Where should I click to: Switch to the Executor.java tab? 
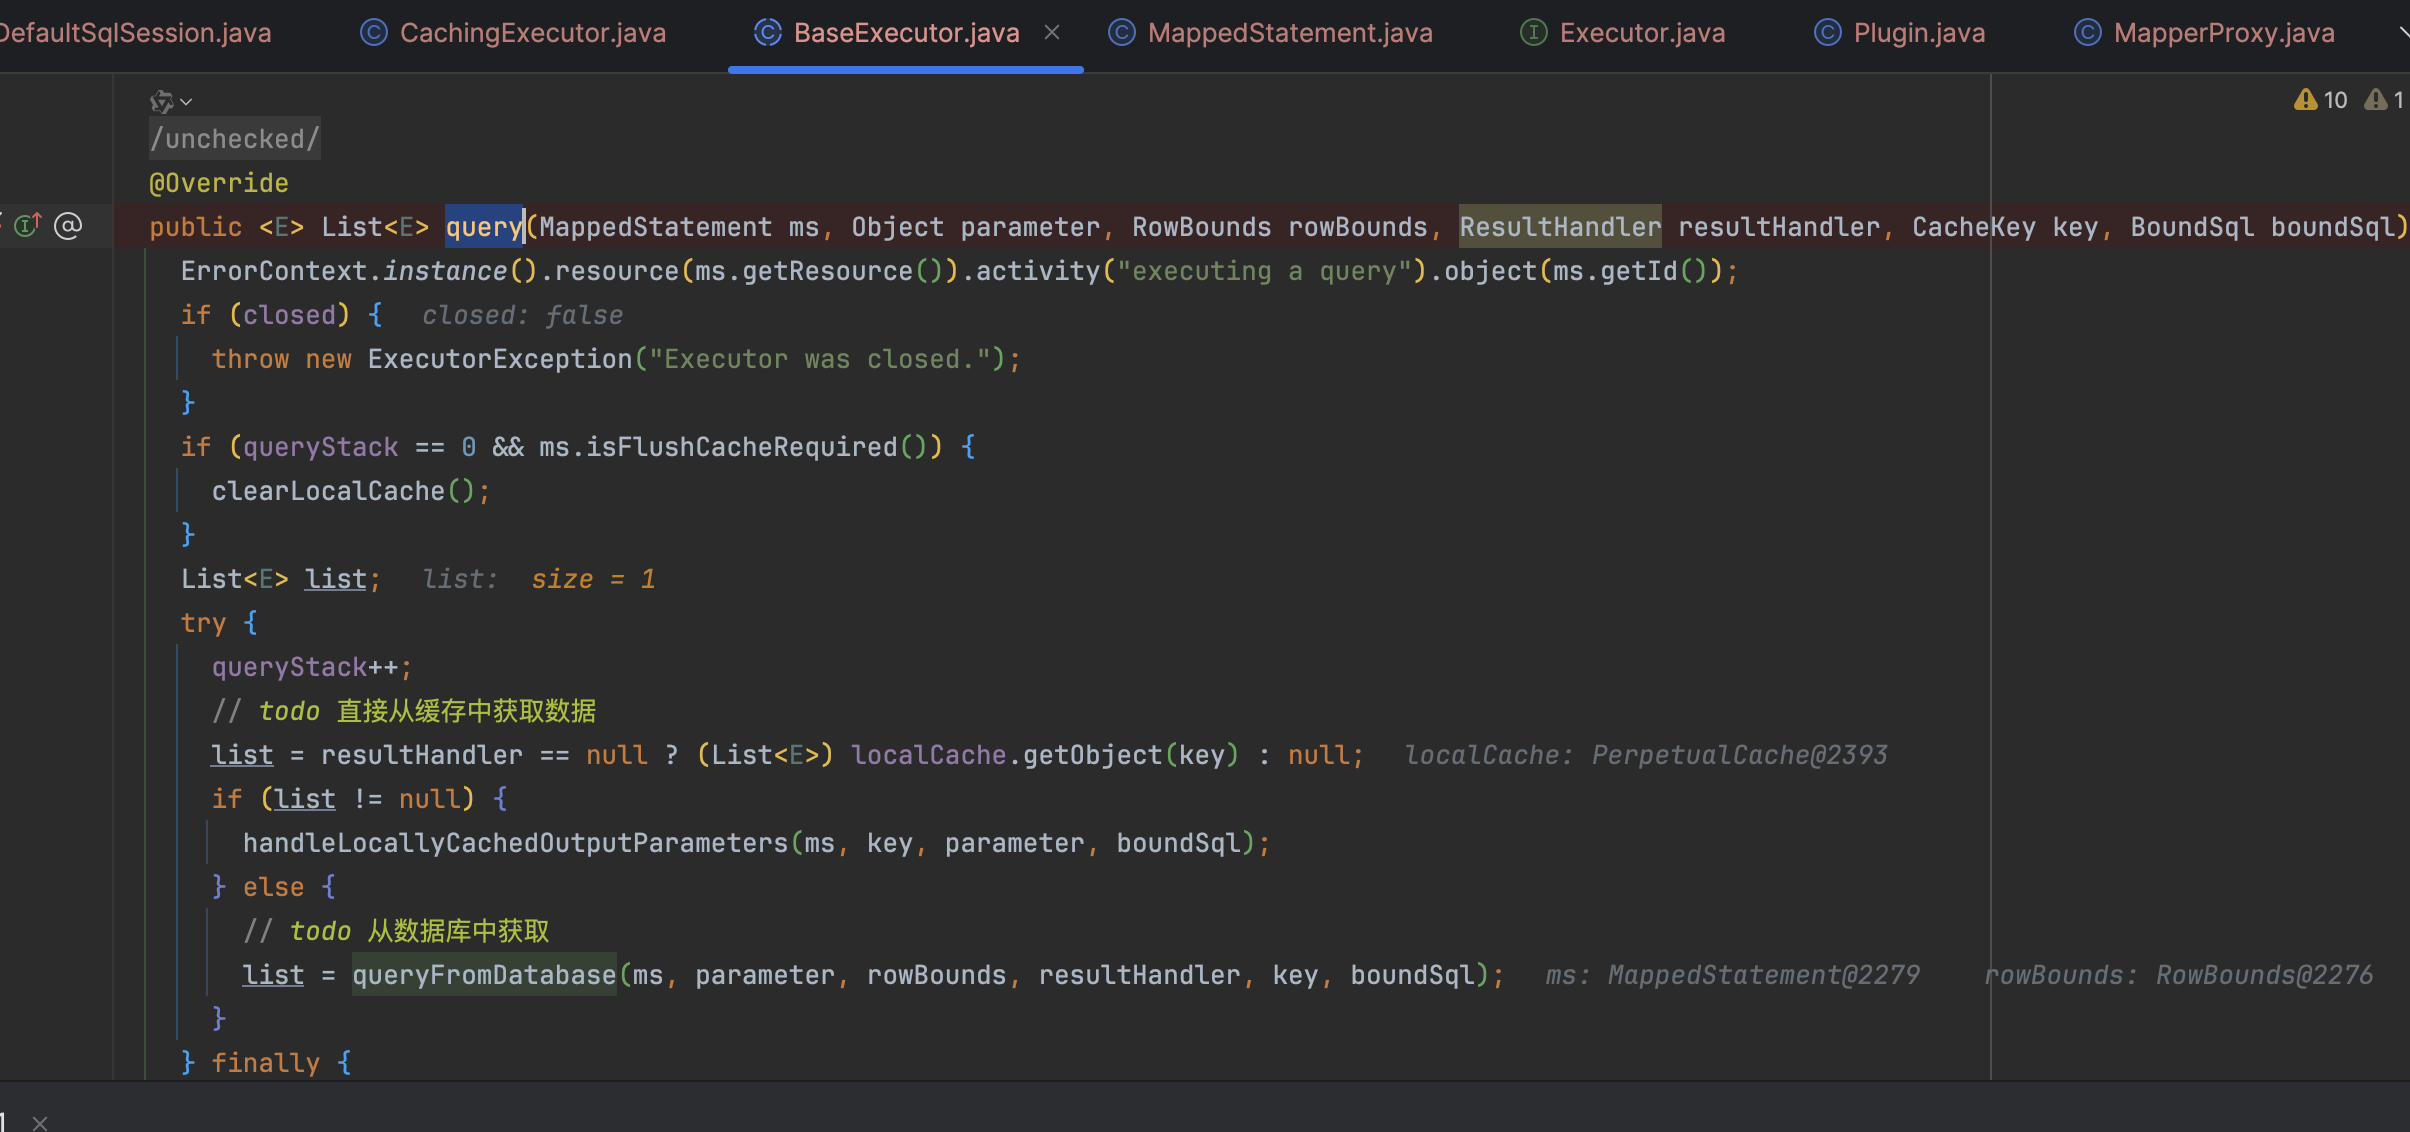[1642, 33]
